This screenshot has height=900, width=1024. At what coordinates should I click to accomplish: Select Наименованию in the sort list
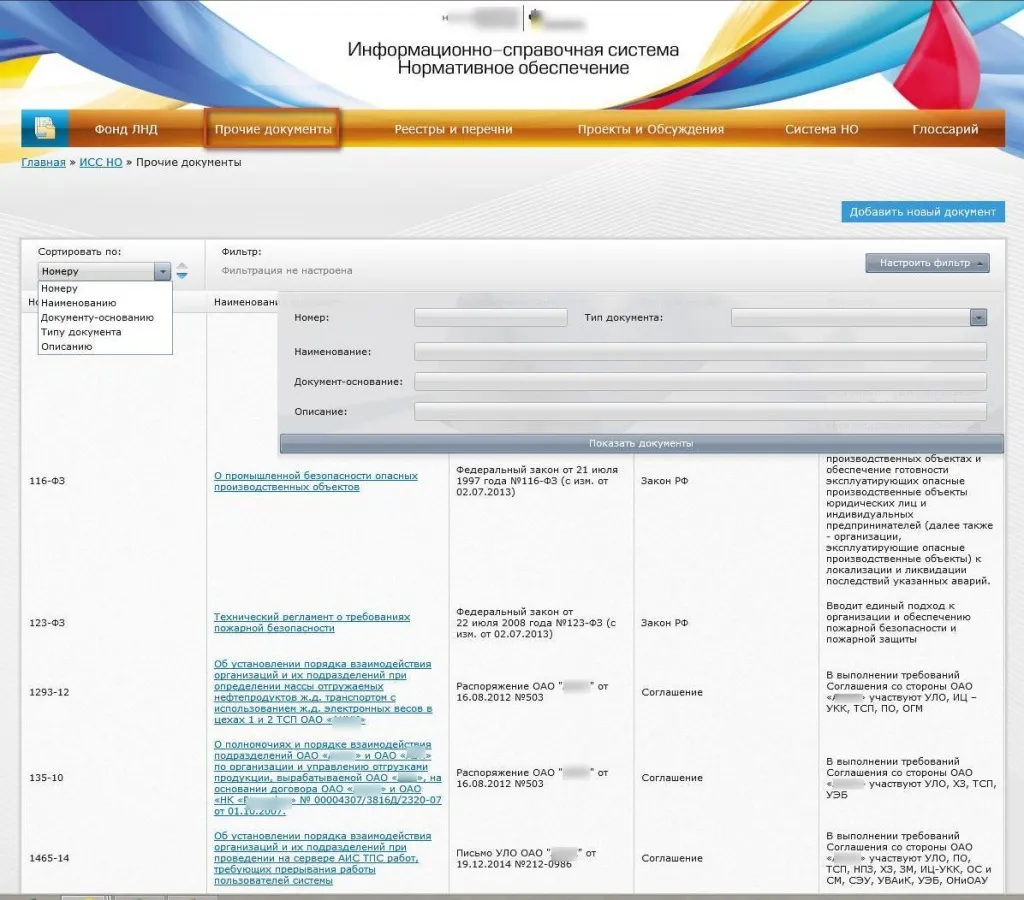[x=78, y=303]
